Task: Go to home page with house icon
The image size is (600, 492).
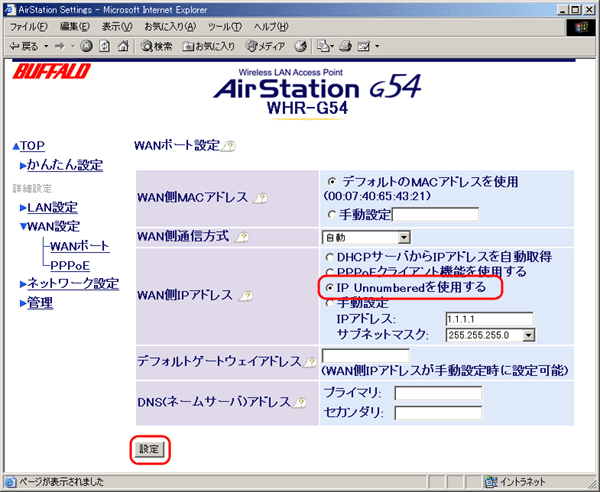Action: point(123,47)
